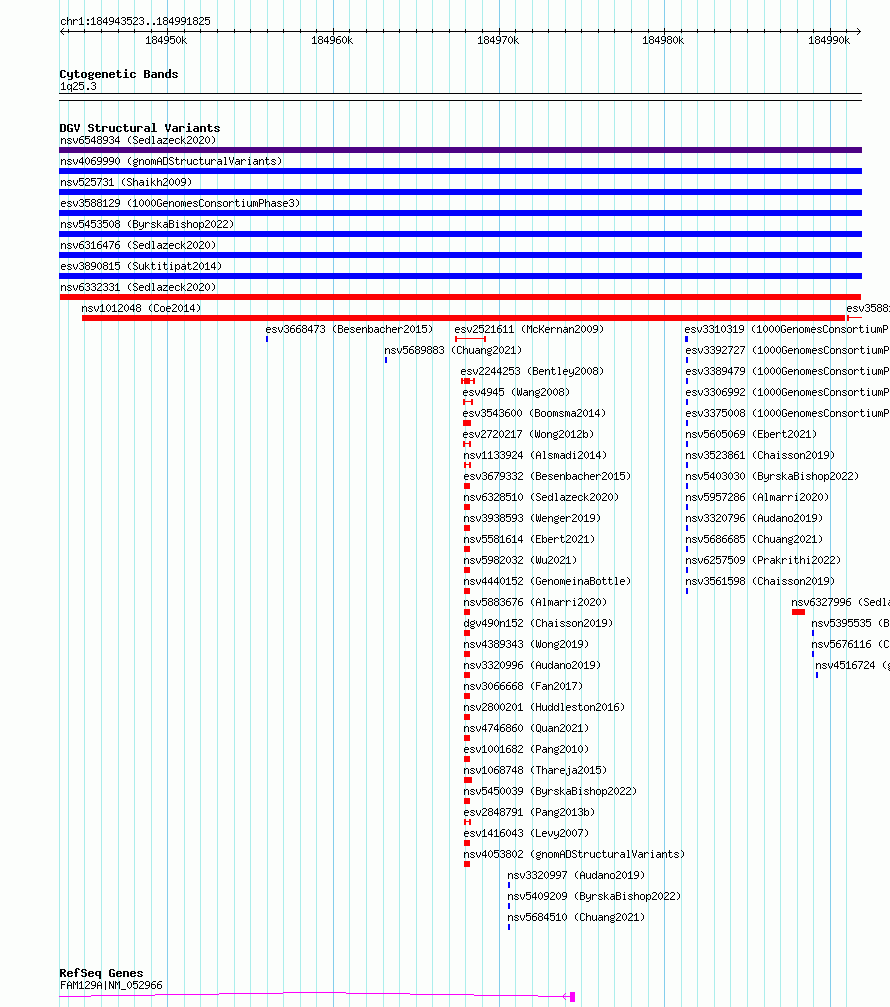890x1007 pixels.
Task: Open esv3679332 (Besenbacher2015) variant label
Action: click(x=547, y=476)
